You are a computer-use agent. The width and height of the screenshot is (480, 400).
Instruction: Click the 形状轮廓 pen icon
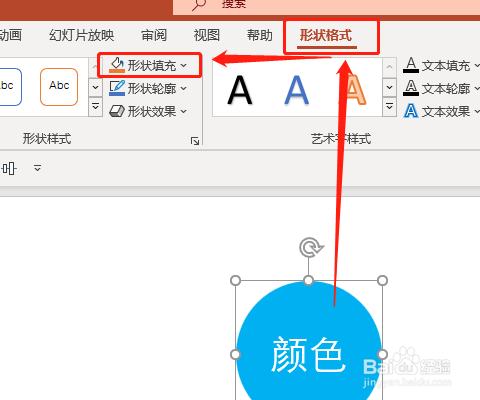click(x=117, y=88)
